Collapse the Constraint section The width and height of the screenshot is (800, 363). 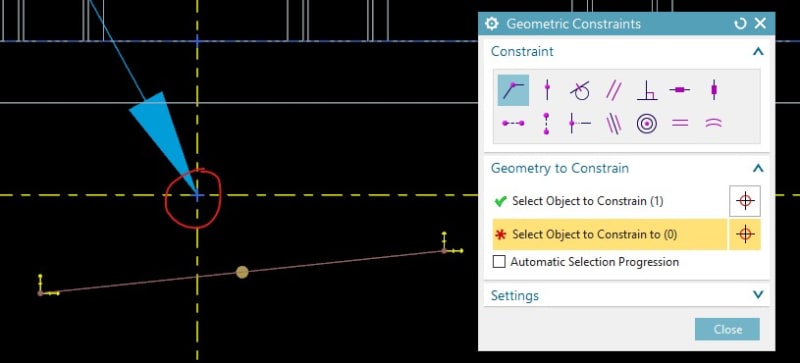(x=758, y=52)
